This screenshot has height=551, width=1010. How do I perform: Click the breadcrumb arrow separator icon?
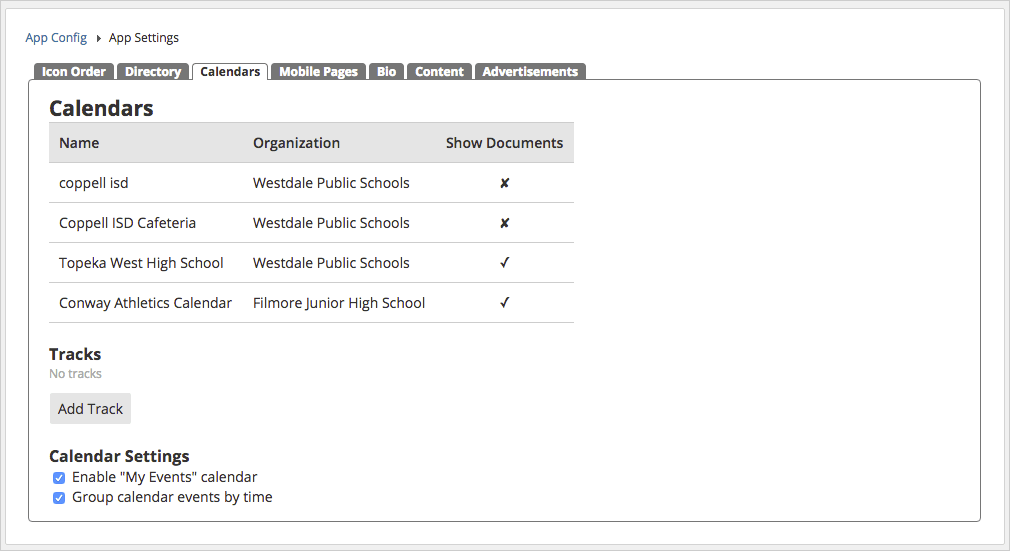click(x=99, y=38)
